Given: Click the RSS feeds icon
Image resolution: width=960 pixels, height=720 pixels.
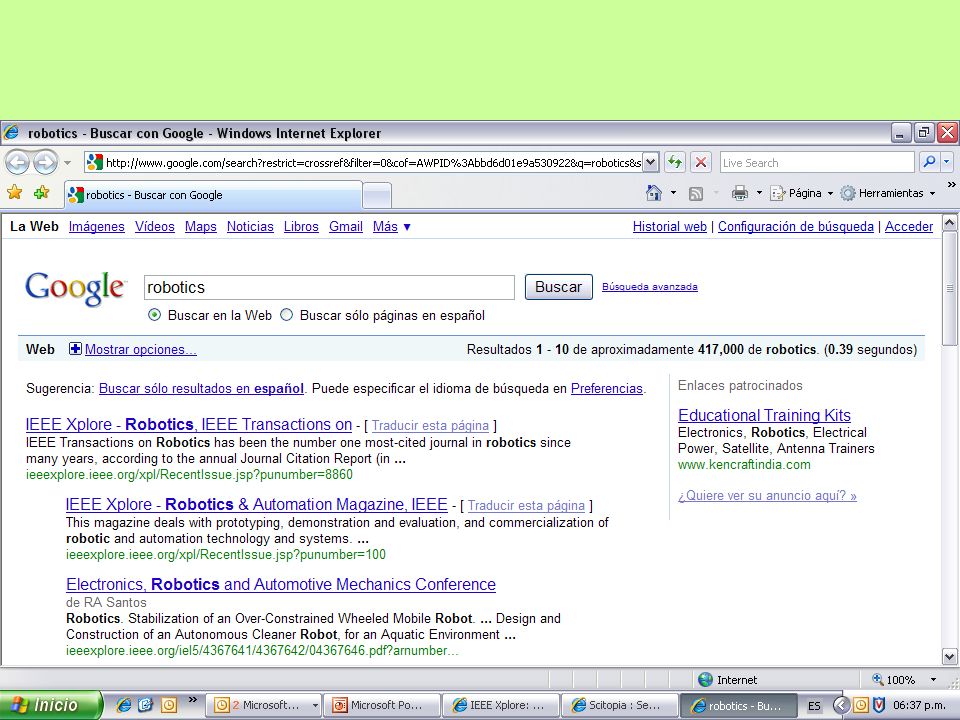Looking at the screenshot, I should pyautogui.click(x=696, y=194).
